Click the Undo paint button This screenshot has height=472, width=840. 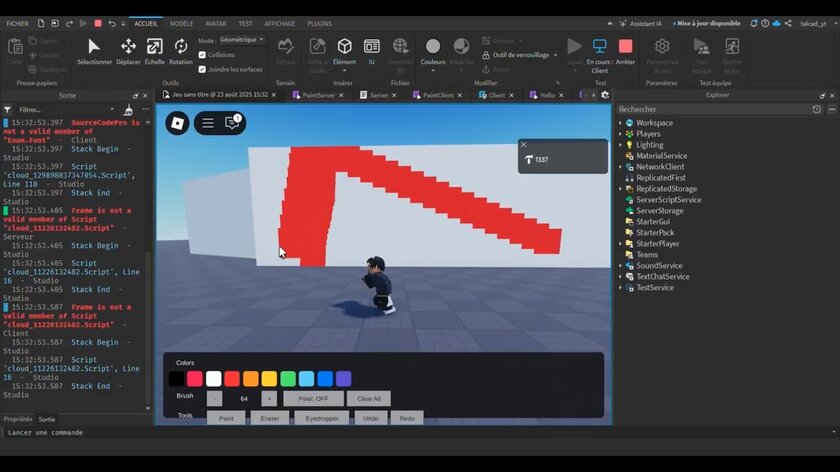pyautogui.click(x=371, y=418)
